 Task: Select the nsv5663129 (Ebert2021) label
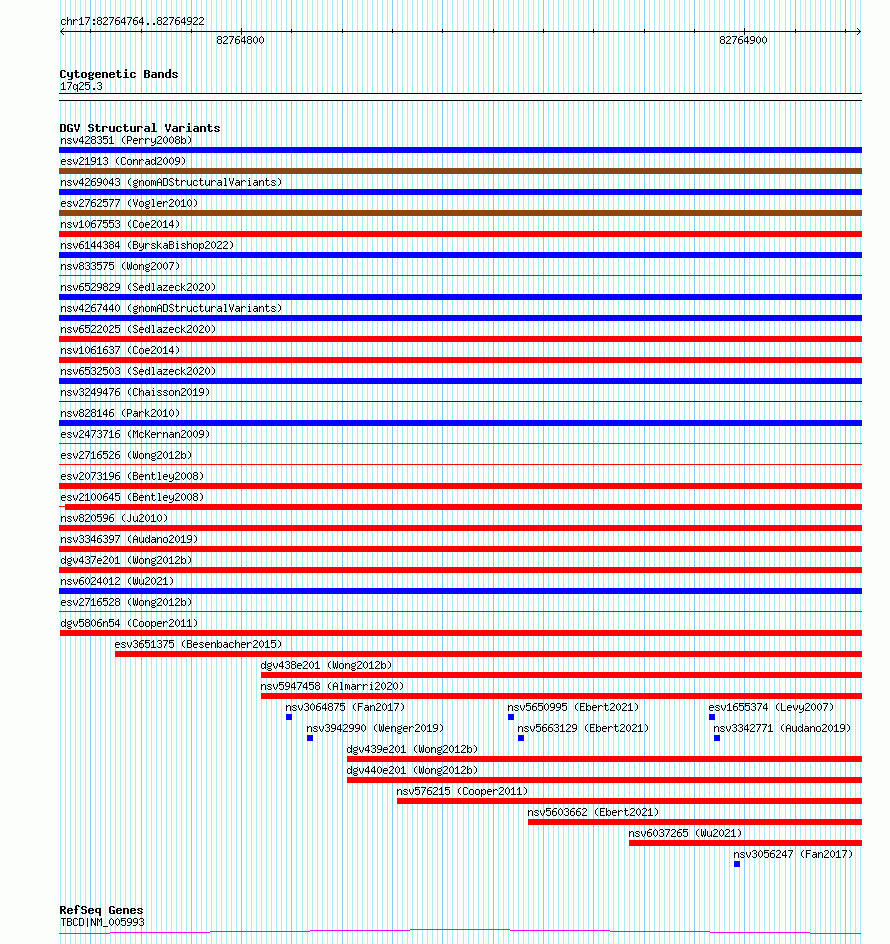coord(583,728)
